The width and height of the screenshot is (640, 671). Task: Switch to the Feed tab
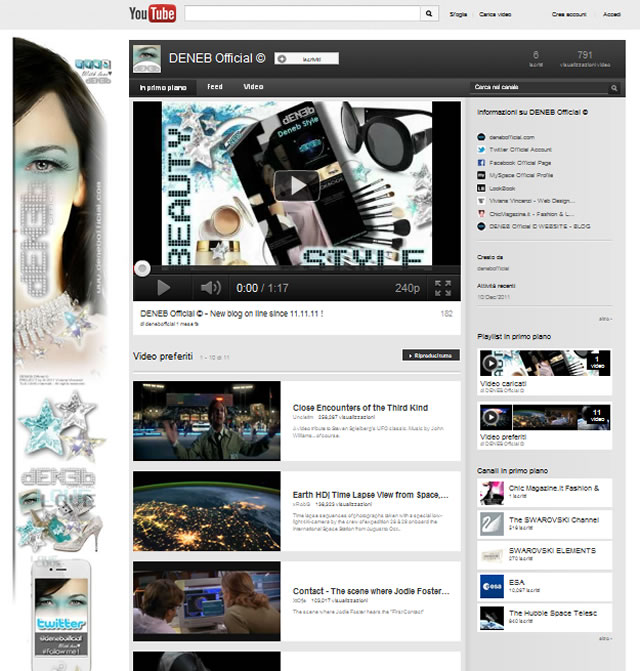coord(215,87)
